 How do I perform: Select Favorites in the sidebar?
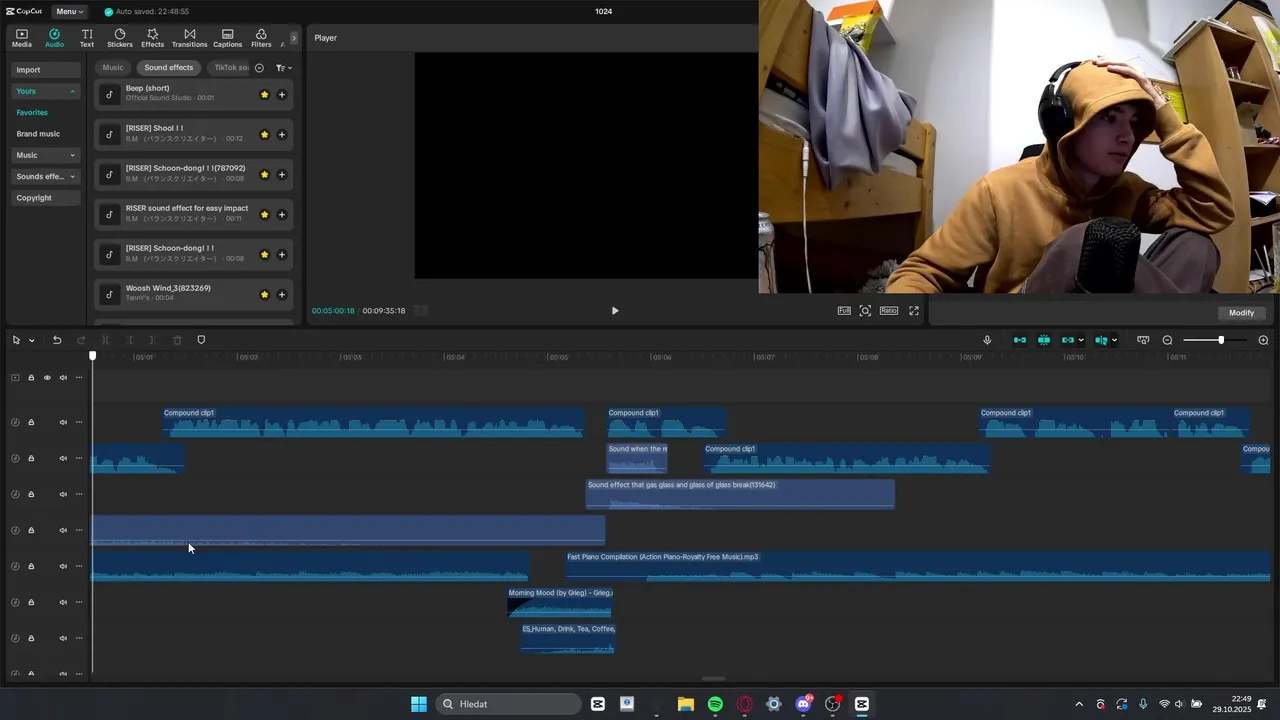pyautogui.click(x=32, y=112)
